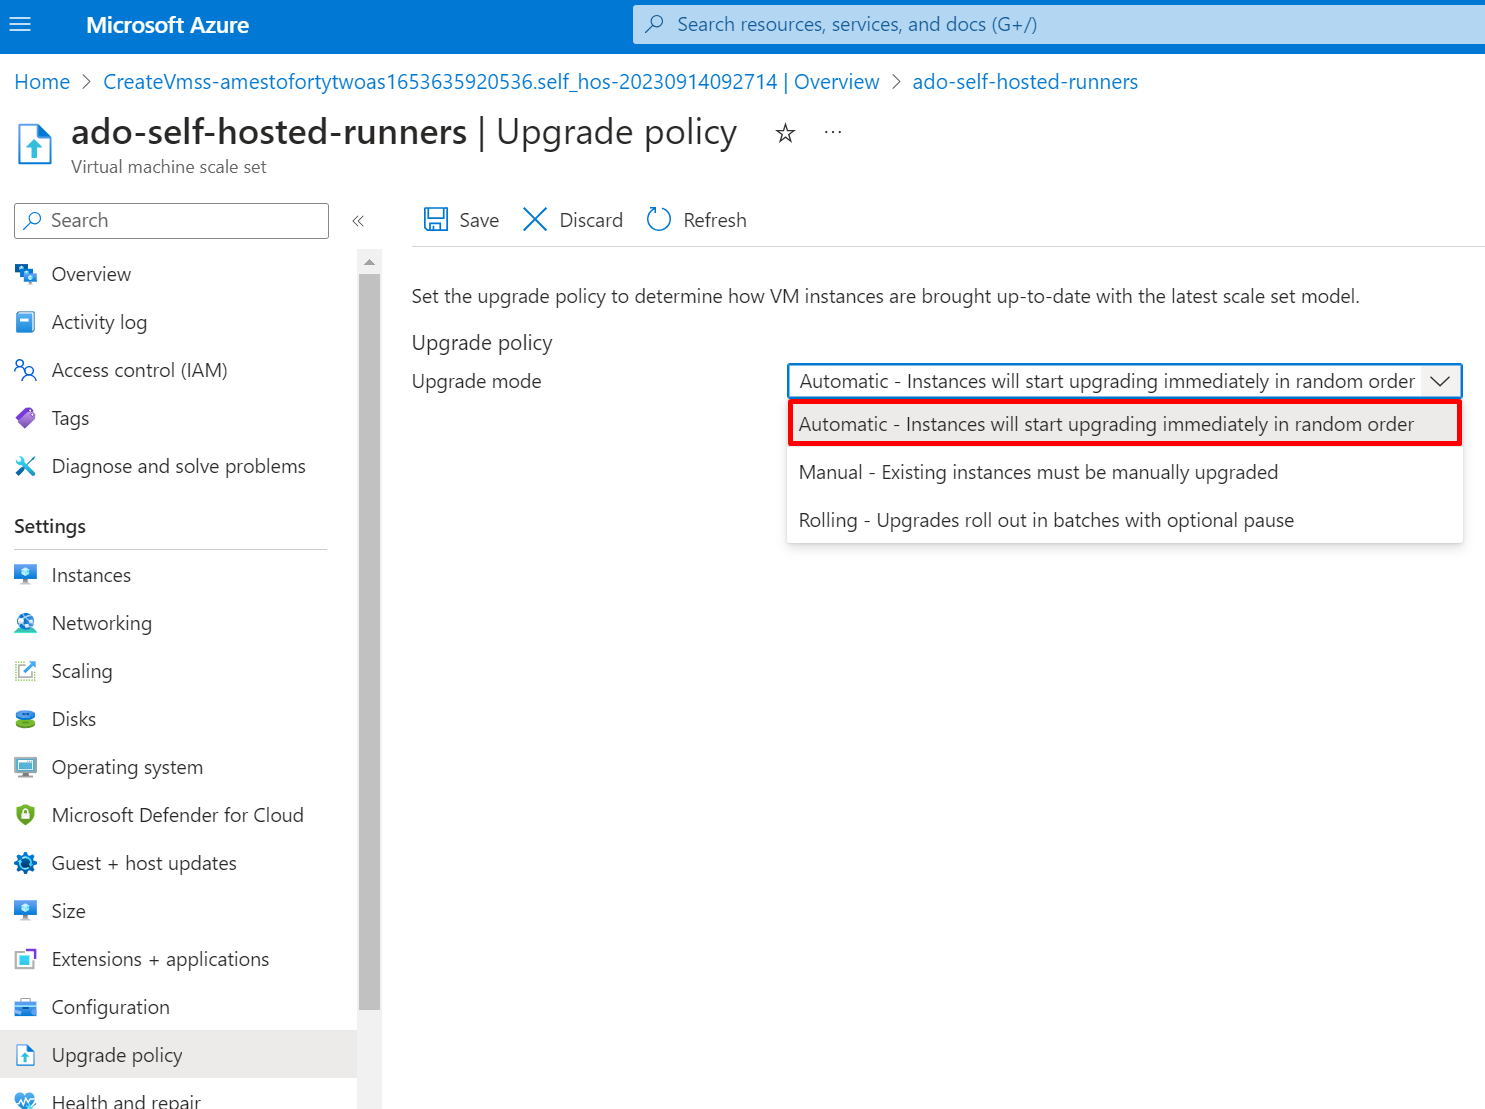The width and height of the screenshot is (1485, 1109).
Task: Click the Microsoft Defender shield icon
Action: coord(26,815)
